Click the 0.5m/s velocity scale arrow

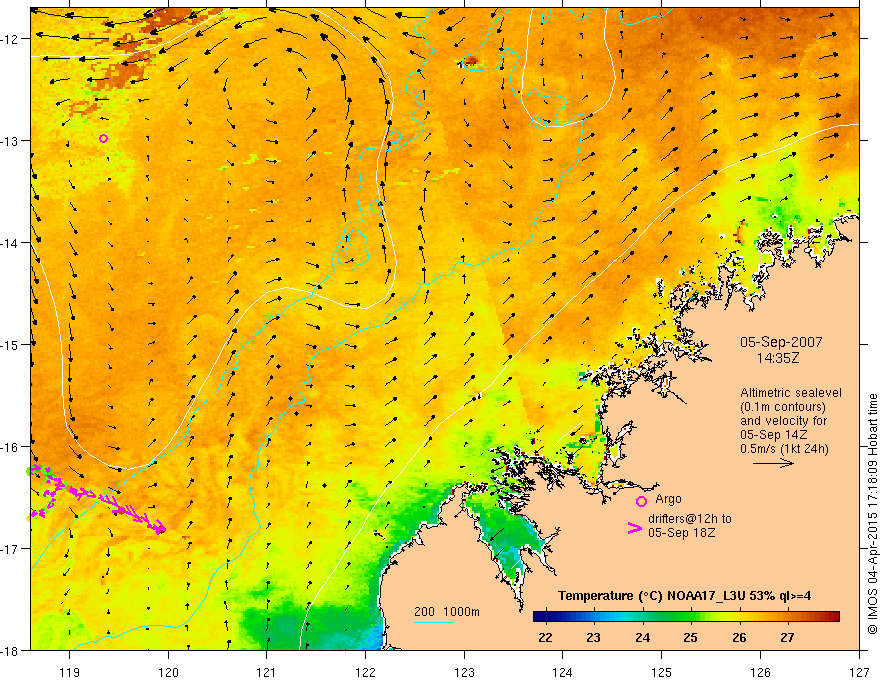773,463
